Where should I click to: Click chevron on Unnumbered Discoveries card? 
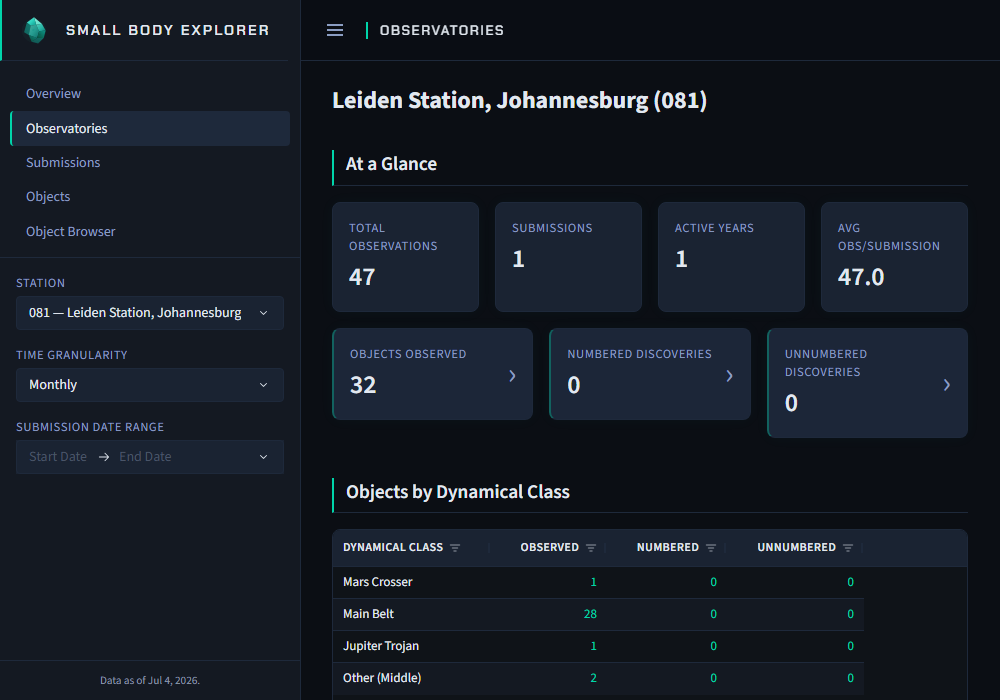(946, 384)
